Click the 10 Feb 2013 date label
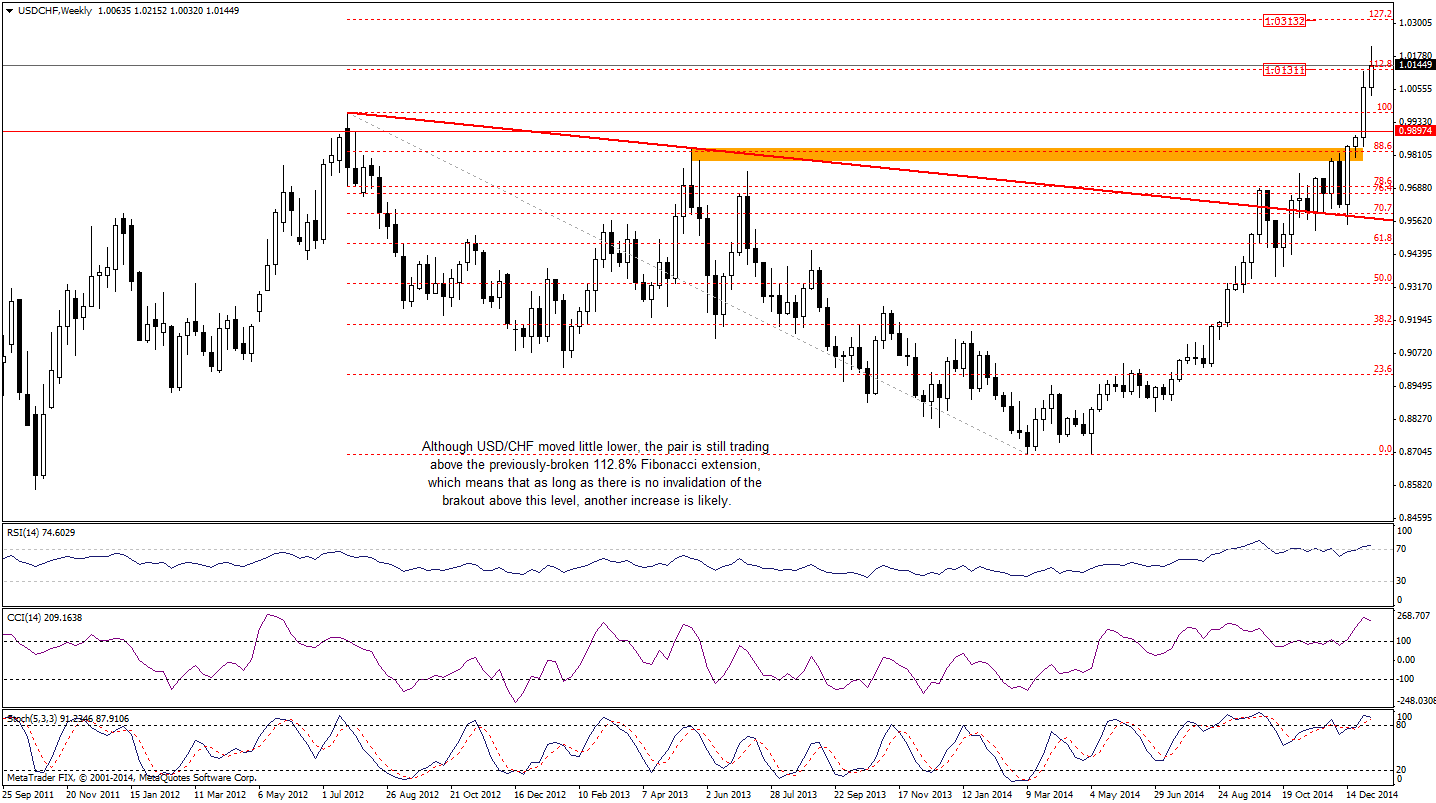 (x=603, y=795)
